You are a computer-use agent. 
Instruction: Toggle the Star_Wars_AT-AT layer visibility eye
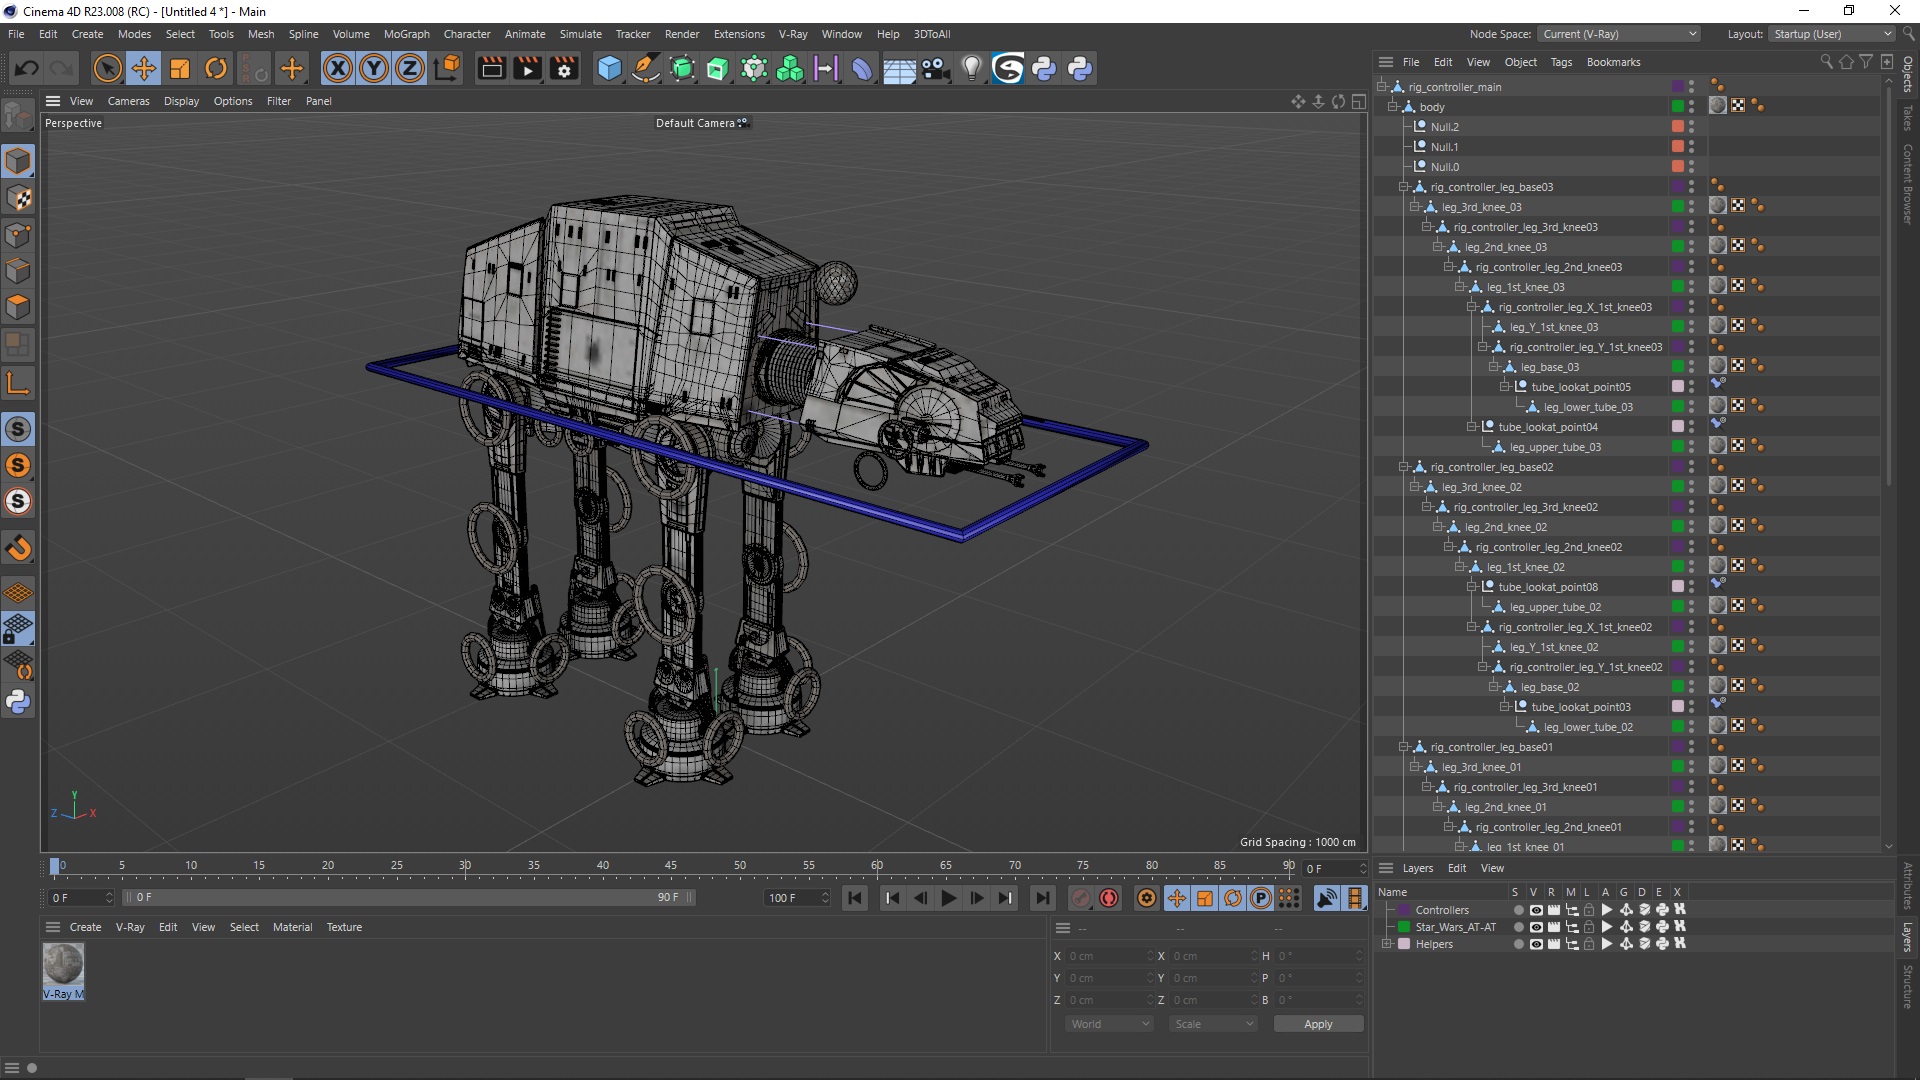[1536, 927]
